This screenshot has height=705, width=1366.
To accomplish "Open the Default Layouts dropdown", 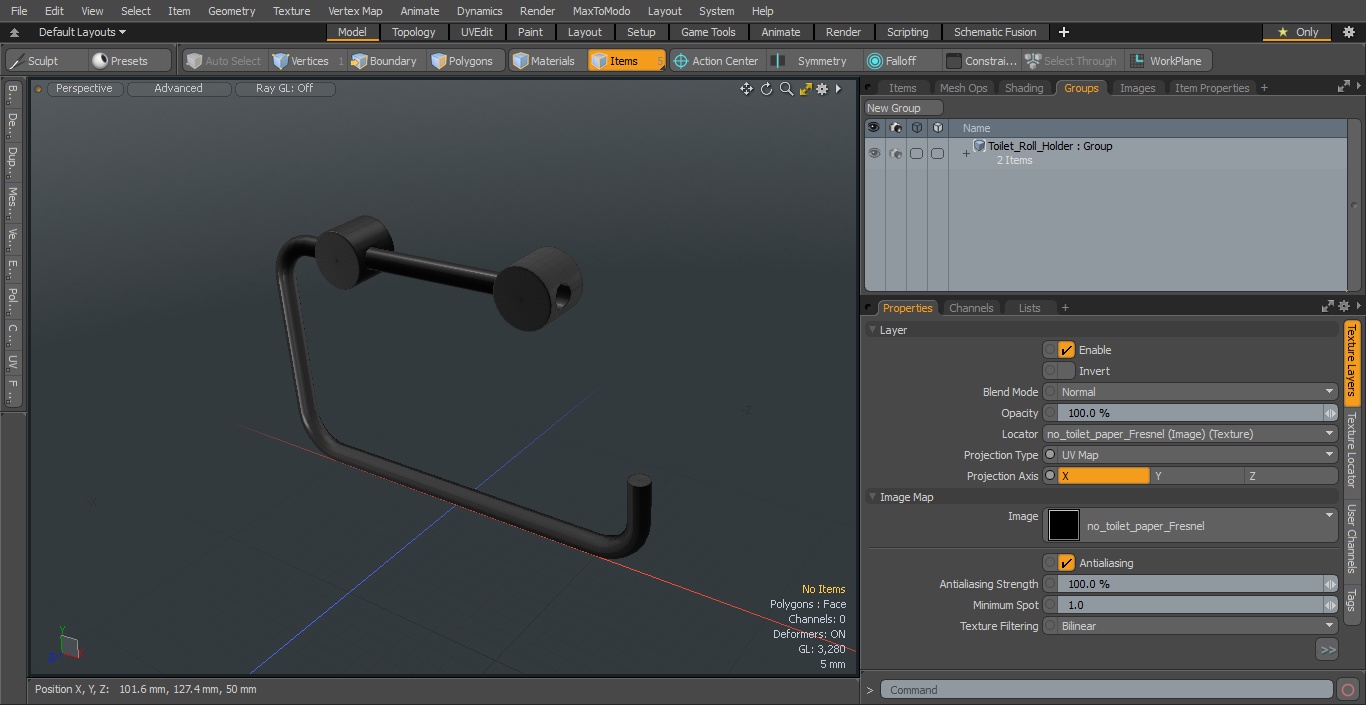I will (x=82, y=32).
